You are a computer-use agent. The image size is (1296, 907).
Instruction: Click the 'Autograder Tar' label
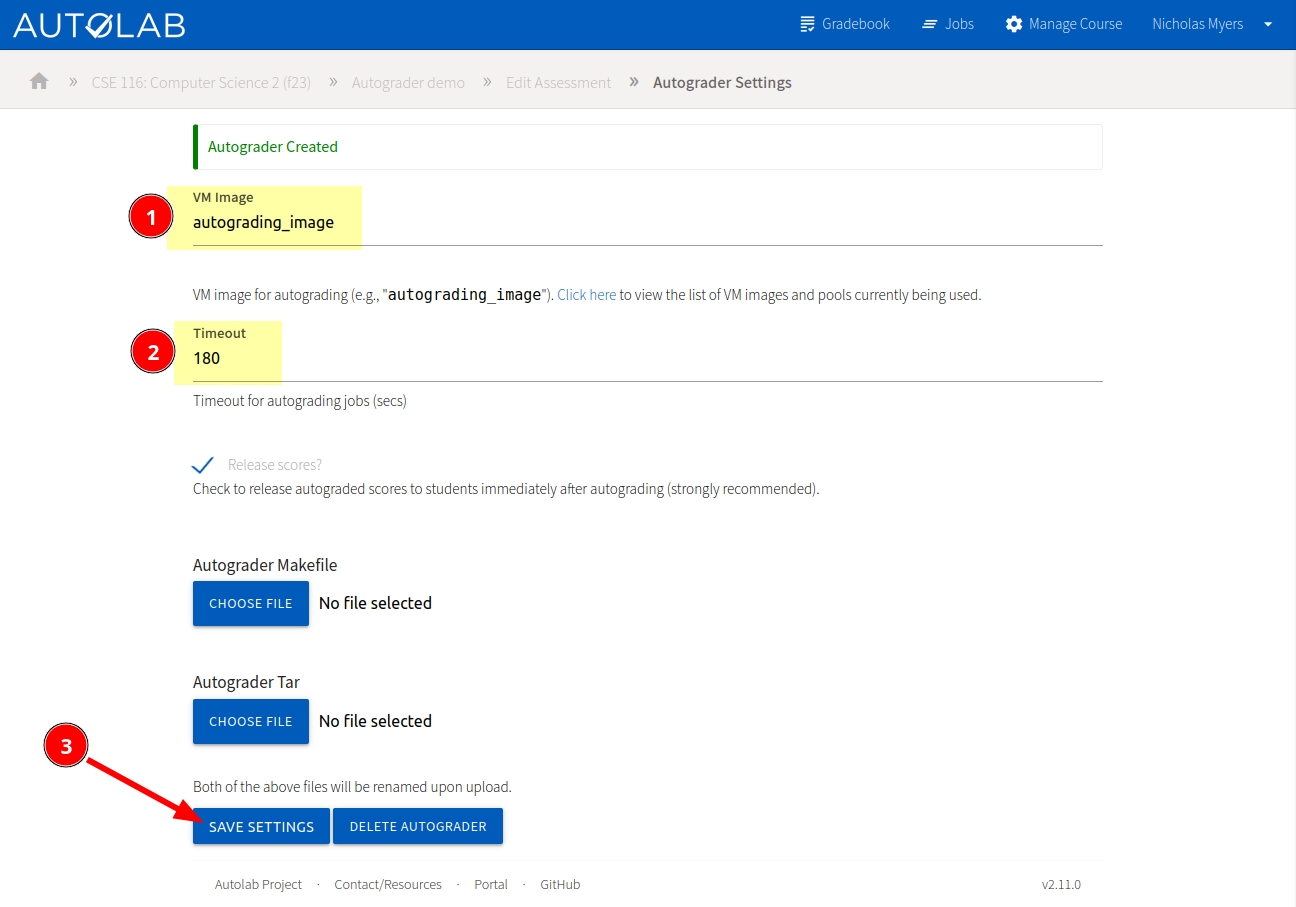pos(246,682)
